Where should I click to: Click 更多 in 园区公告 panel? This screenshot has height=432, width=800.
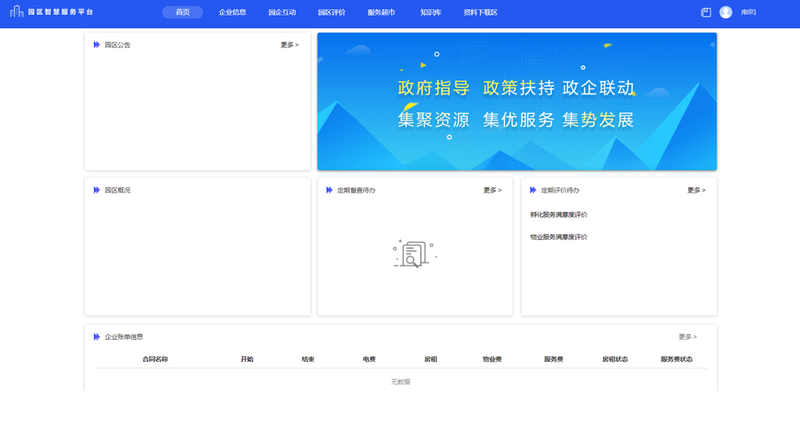pos(289,45)
